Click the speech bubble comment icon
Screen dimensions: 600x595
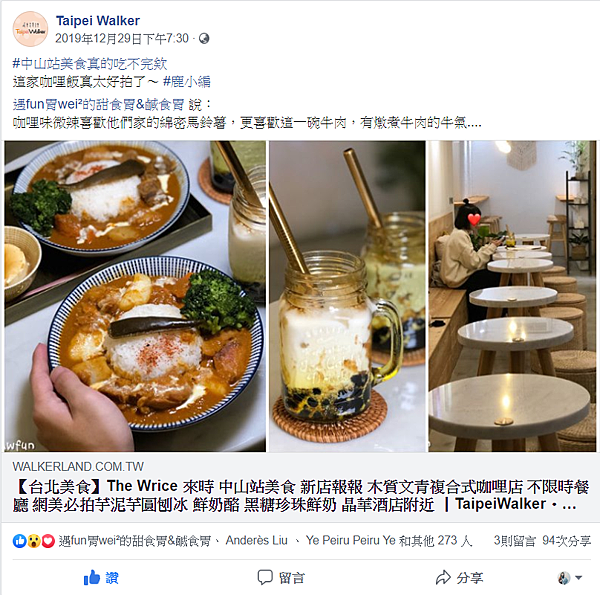pos(265,577)
